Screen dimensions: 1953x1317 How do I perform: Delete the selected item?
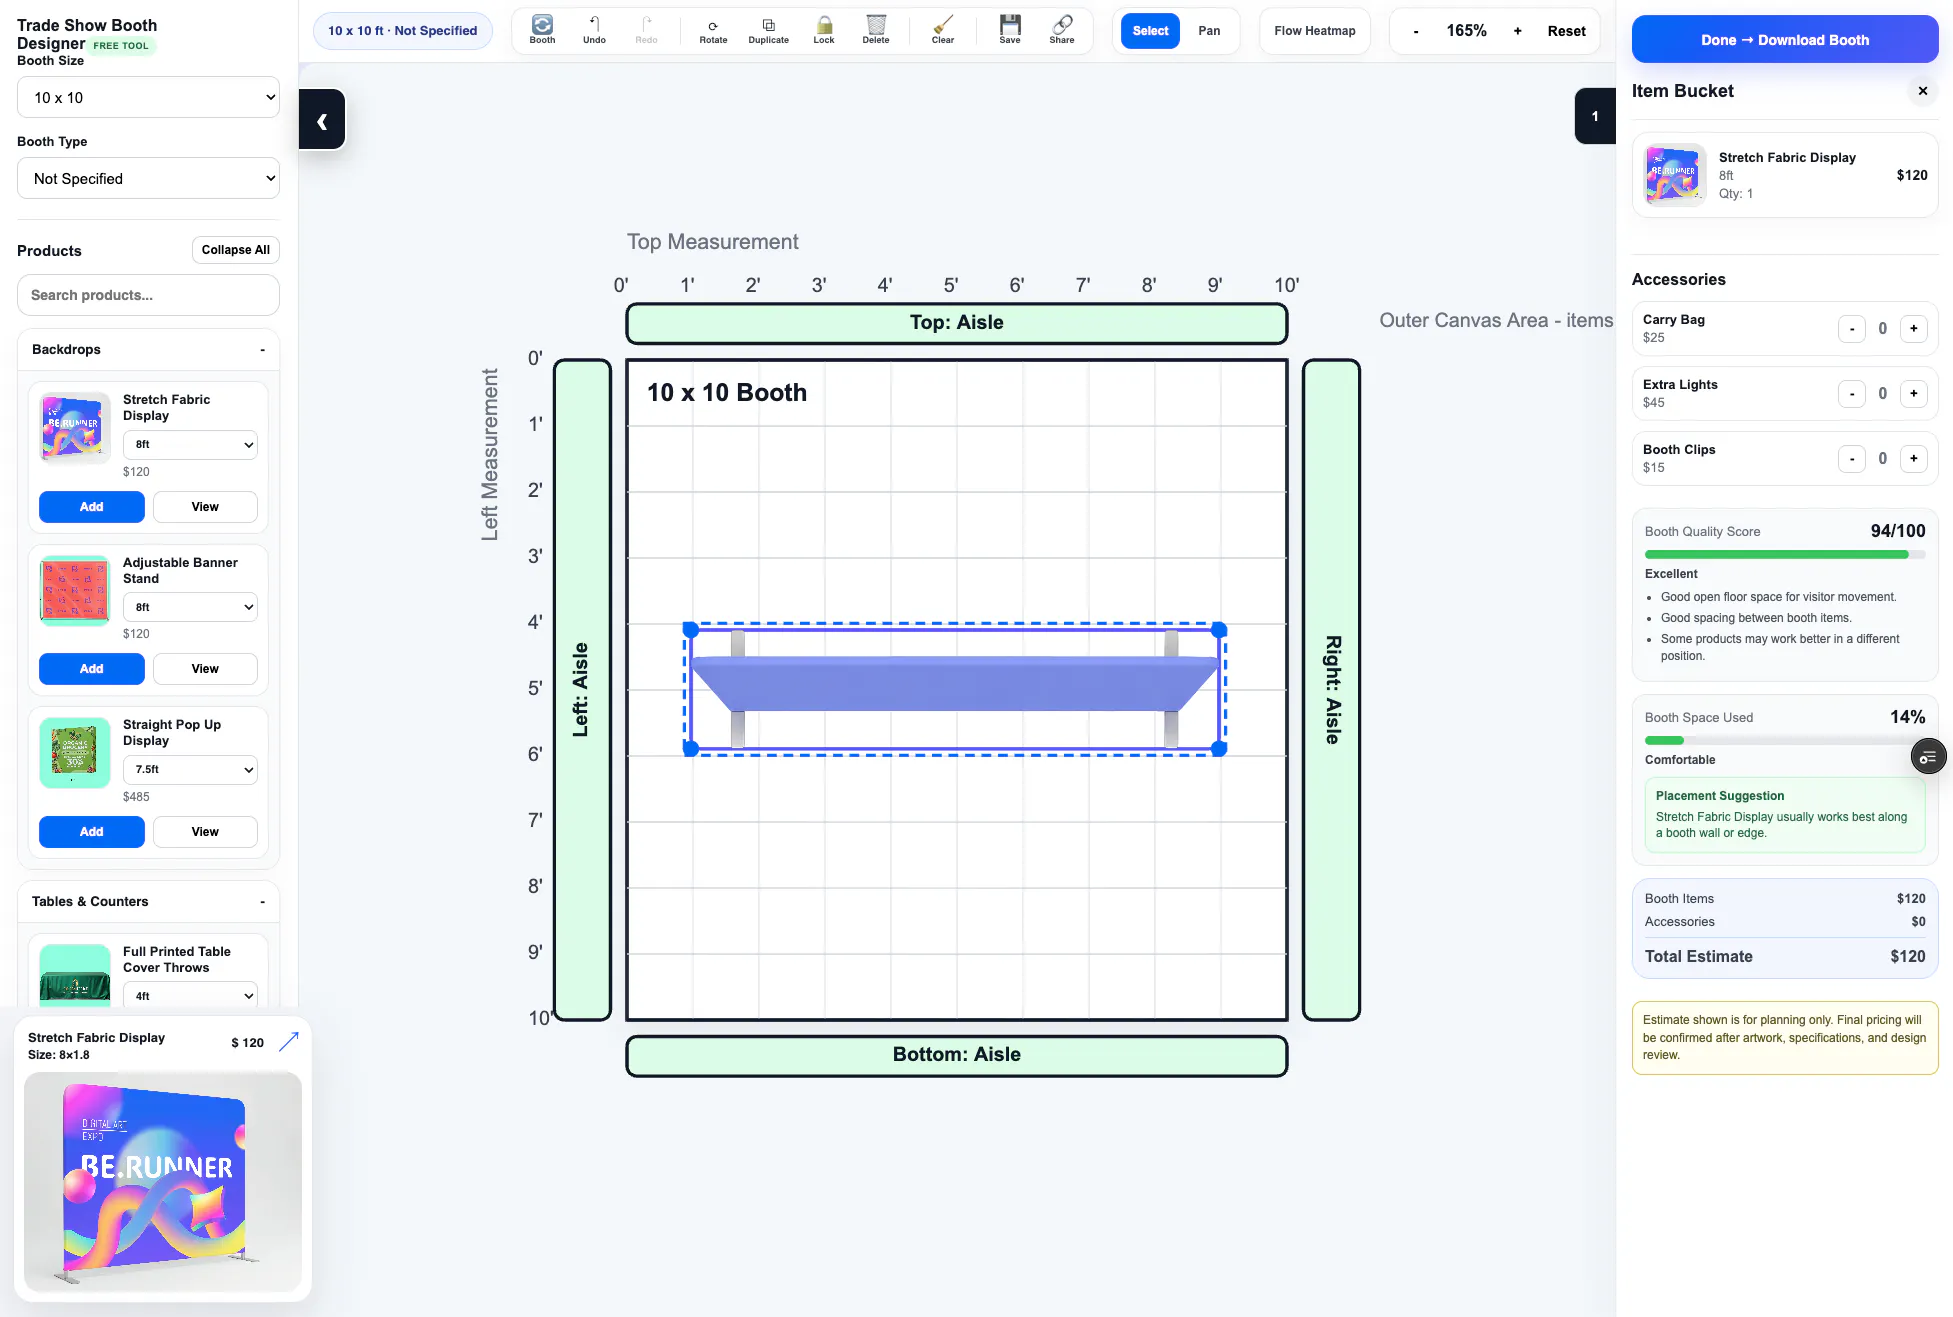click(876, 30)
